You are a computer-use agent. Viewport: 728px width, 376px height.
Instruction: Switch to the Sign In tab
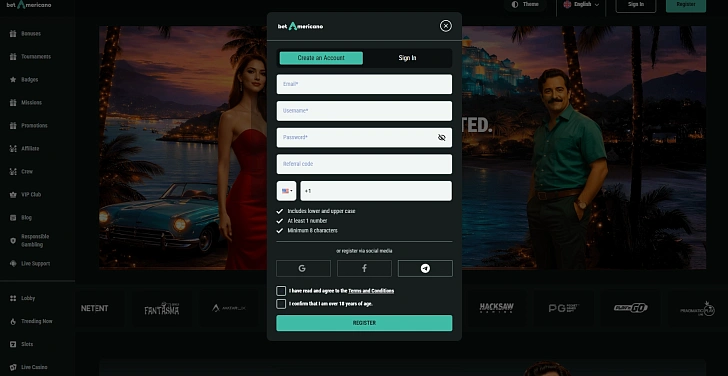(407, 58)
